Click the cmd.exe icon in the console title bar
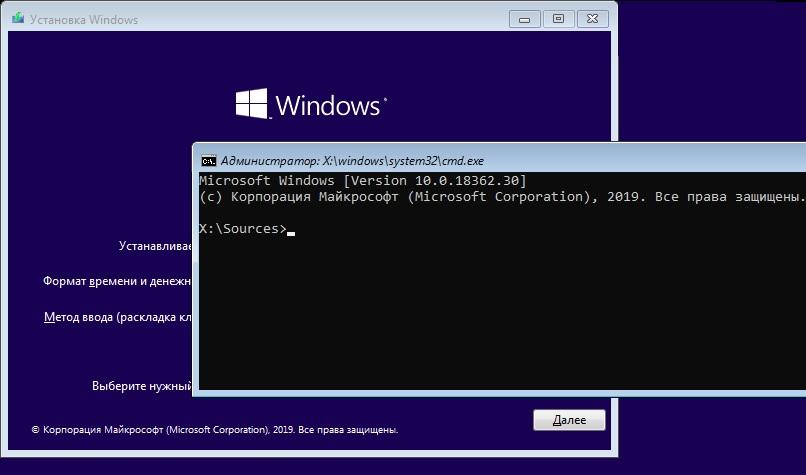This screenshot has width=806, height=475. pos(208,161)
